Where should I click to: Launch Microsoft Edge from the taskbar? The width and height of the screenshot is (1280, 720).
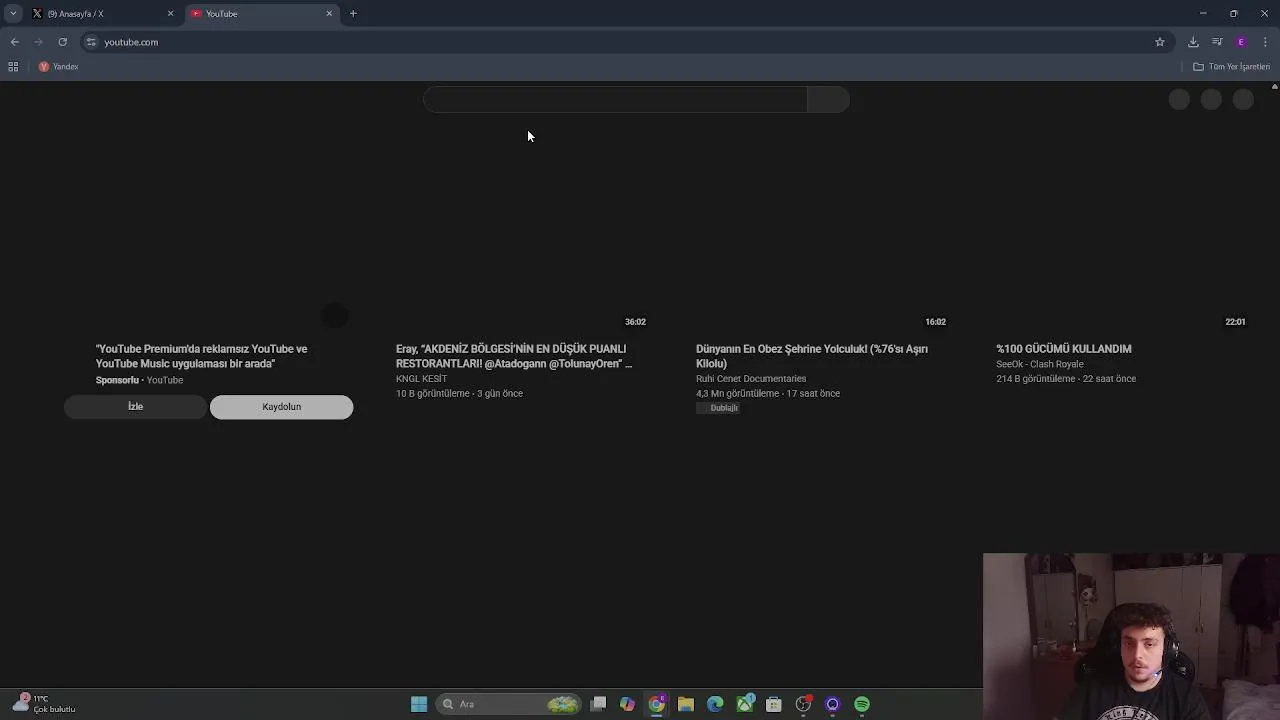coord(715,704)
